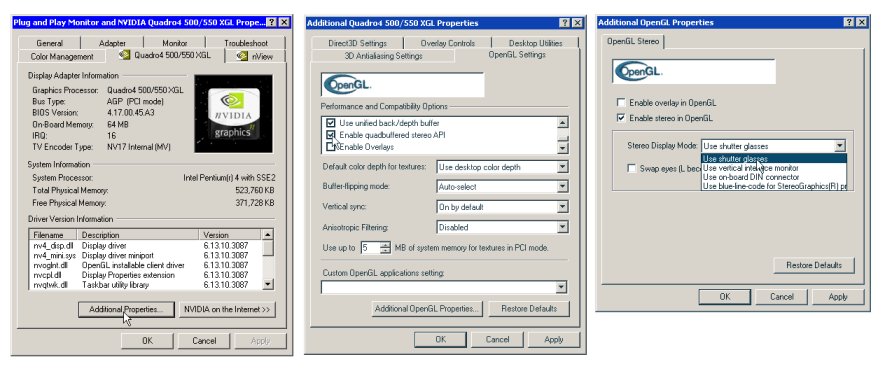Select nv4_disp.dll row in driver list
This screenshot has width=885, height=371.
tap(146, 246)
